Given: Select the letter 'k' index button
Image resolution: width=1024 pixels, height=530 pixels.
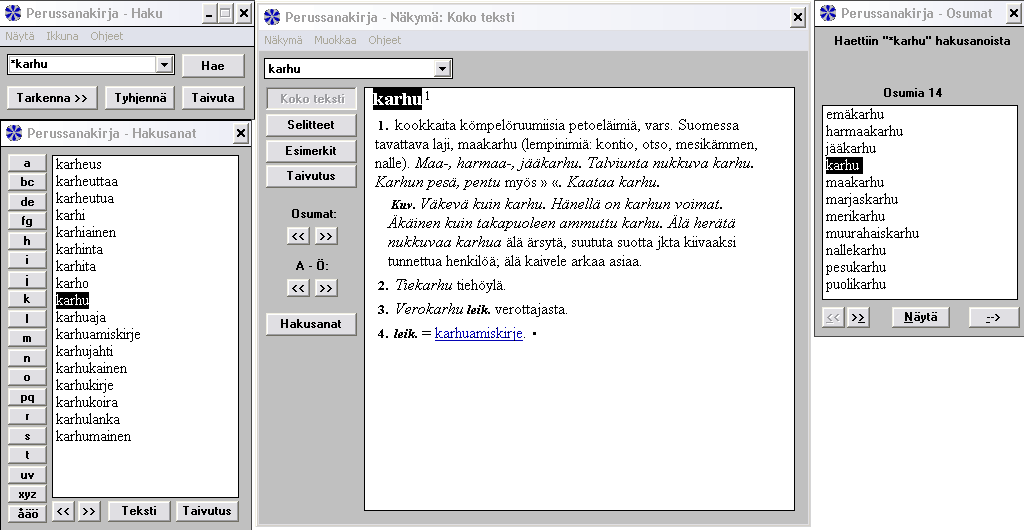Looking at the screenshot, I should click(27, 299).
